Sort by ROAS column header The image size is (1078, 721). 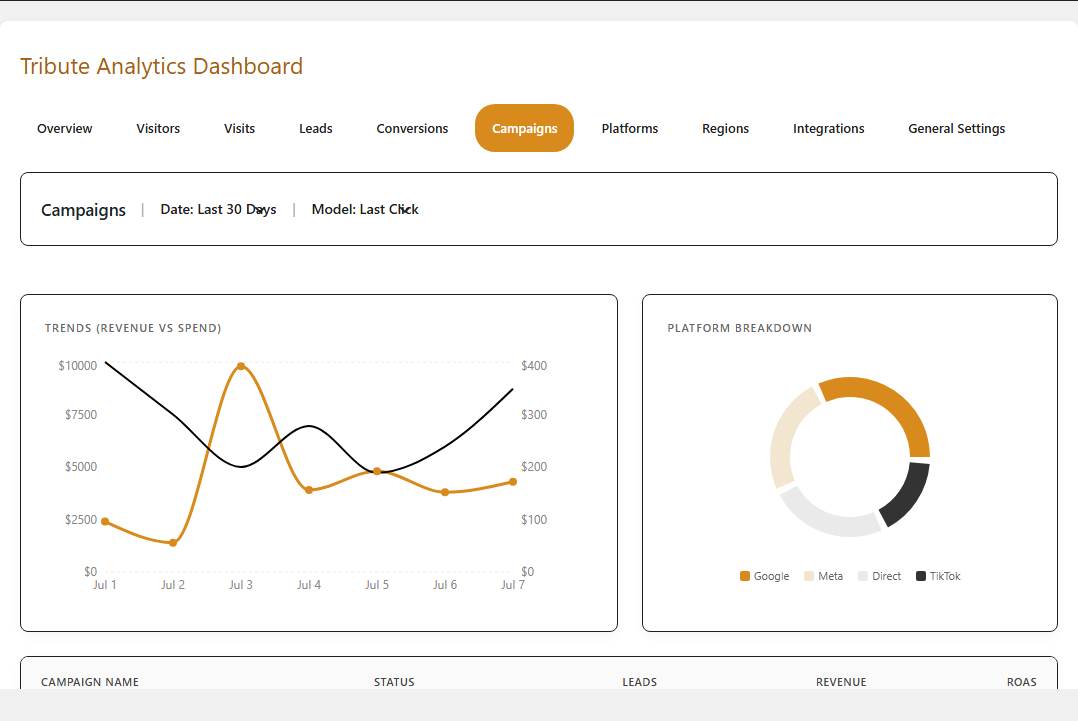(1022, 682)
